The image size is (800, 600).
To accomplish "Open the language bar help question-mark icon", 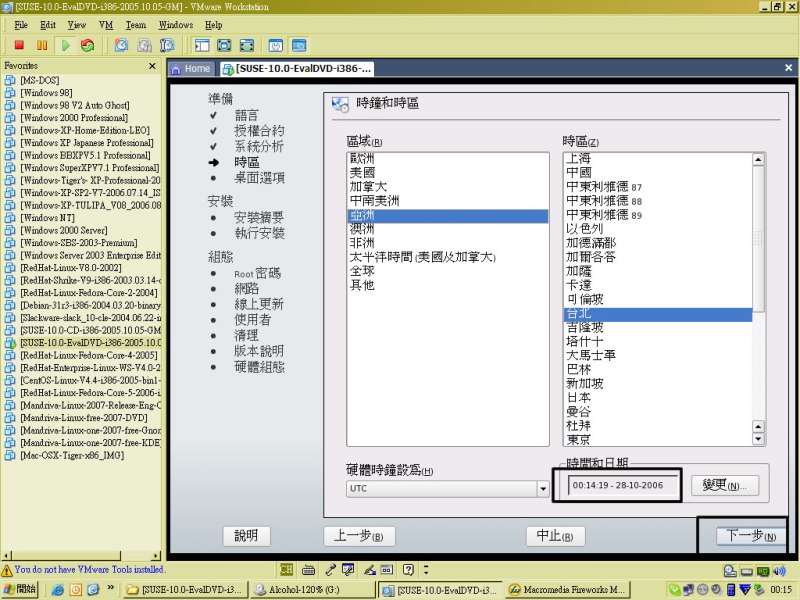I will click(408, 569).
